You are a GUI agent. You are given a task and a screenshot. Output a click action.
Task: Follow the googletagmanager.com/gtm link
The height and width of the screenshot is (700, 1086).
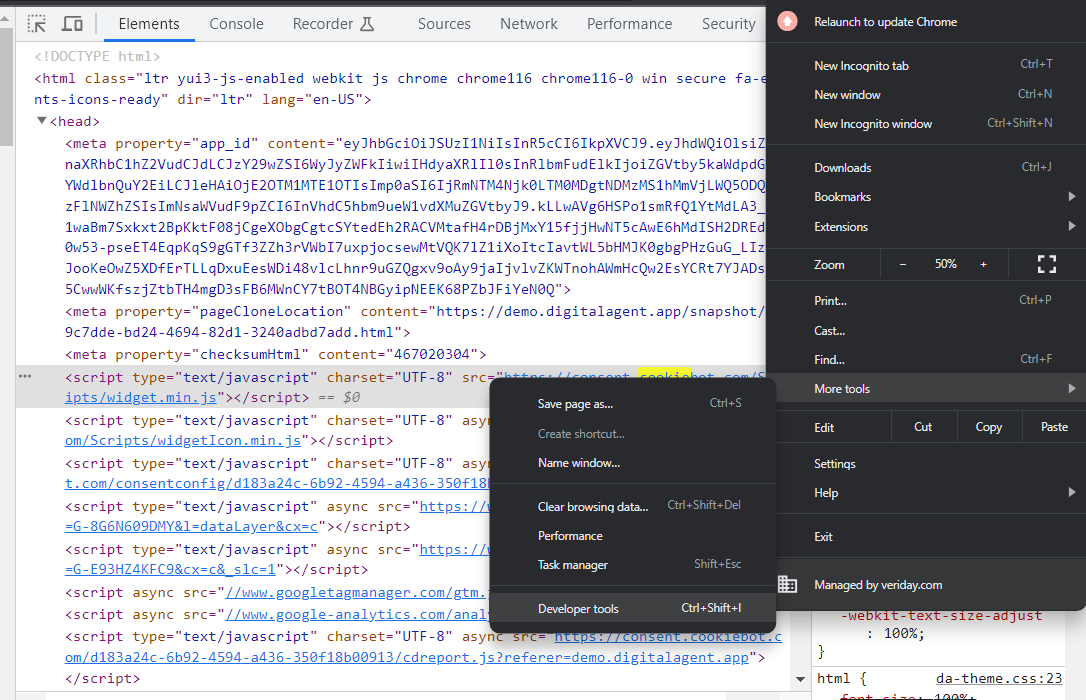[357, 592]
